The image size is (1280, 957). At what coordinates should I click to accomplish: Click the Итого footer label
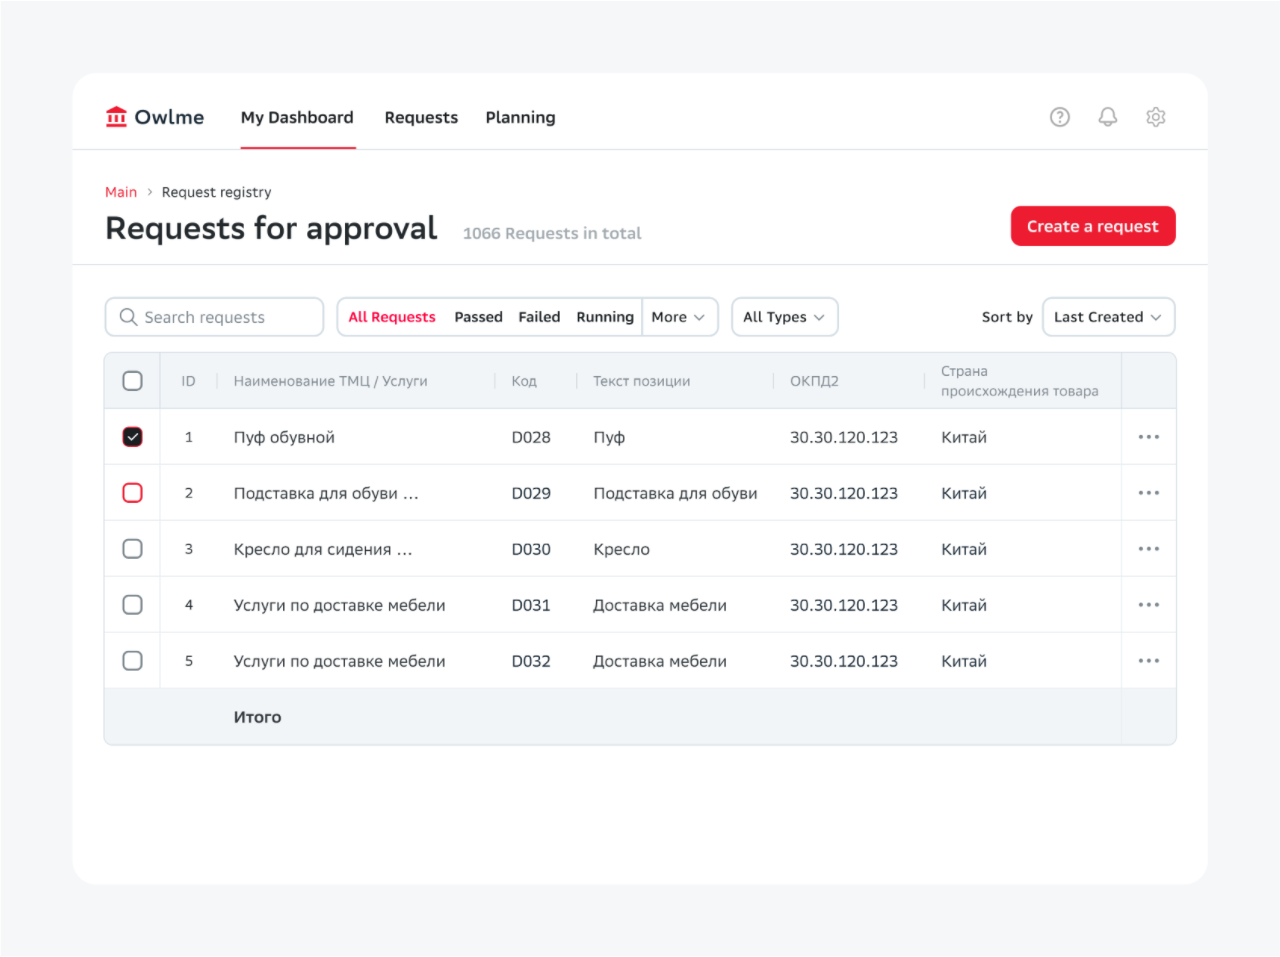(257, 717)
